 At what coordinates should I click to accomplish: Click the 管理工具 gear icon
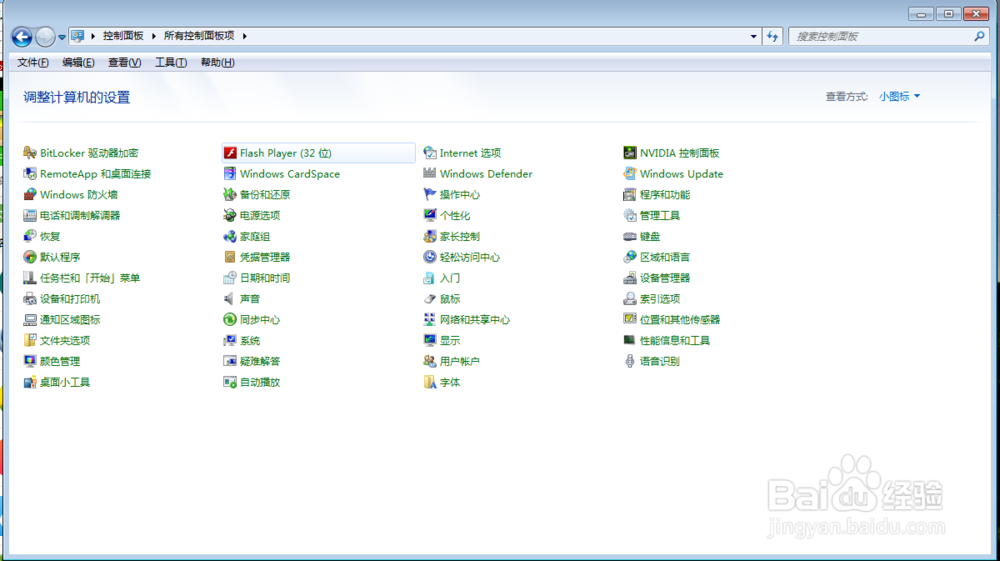(629, 215)
